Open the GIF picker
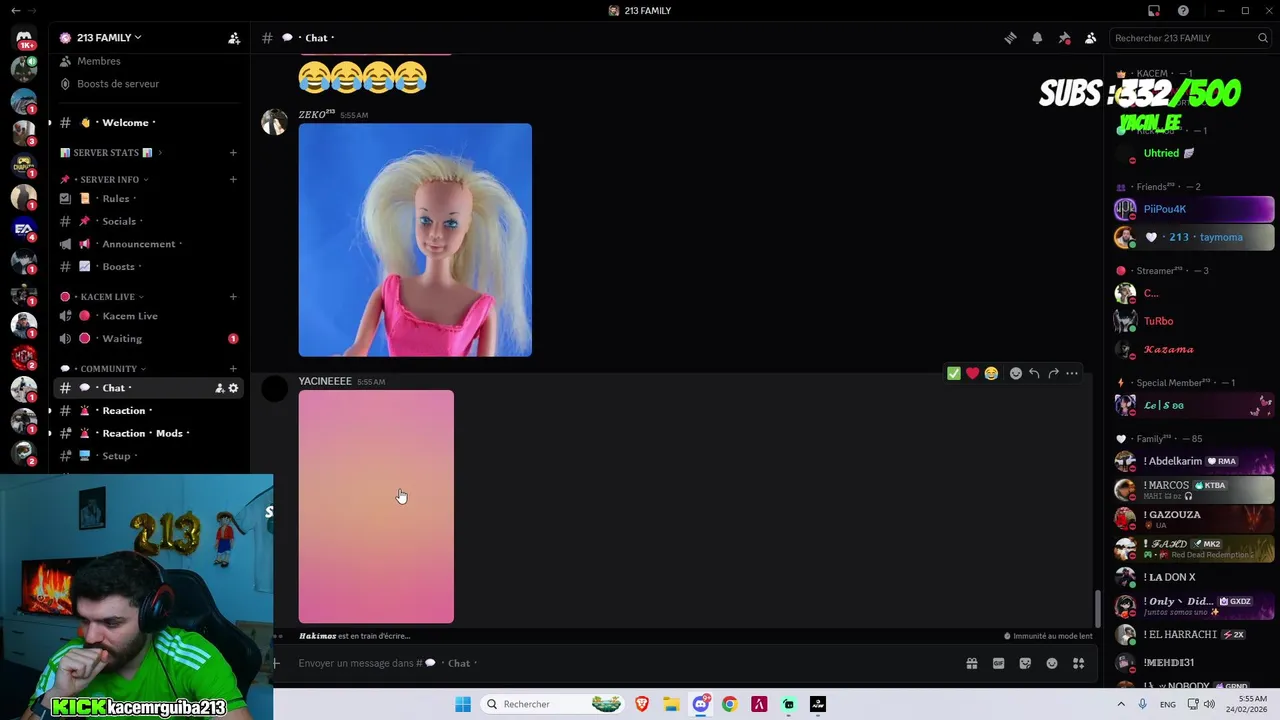Viewport: 1280px width, 720px height. [x=998, y=663]
